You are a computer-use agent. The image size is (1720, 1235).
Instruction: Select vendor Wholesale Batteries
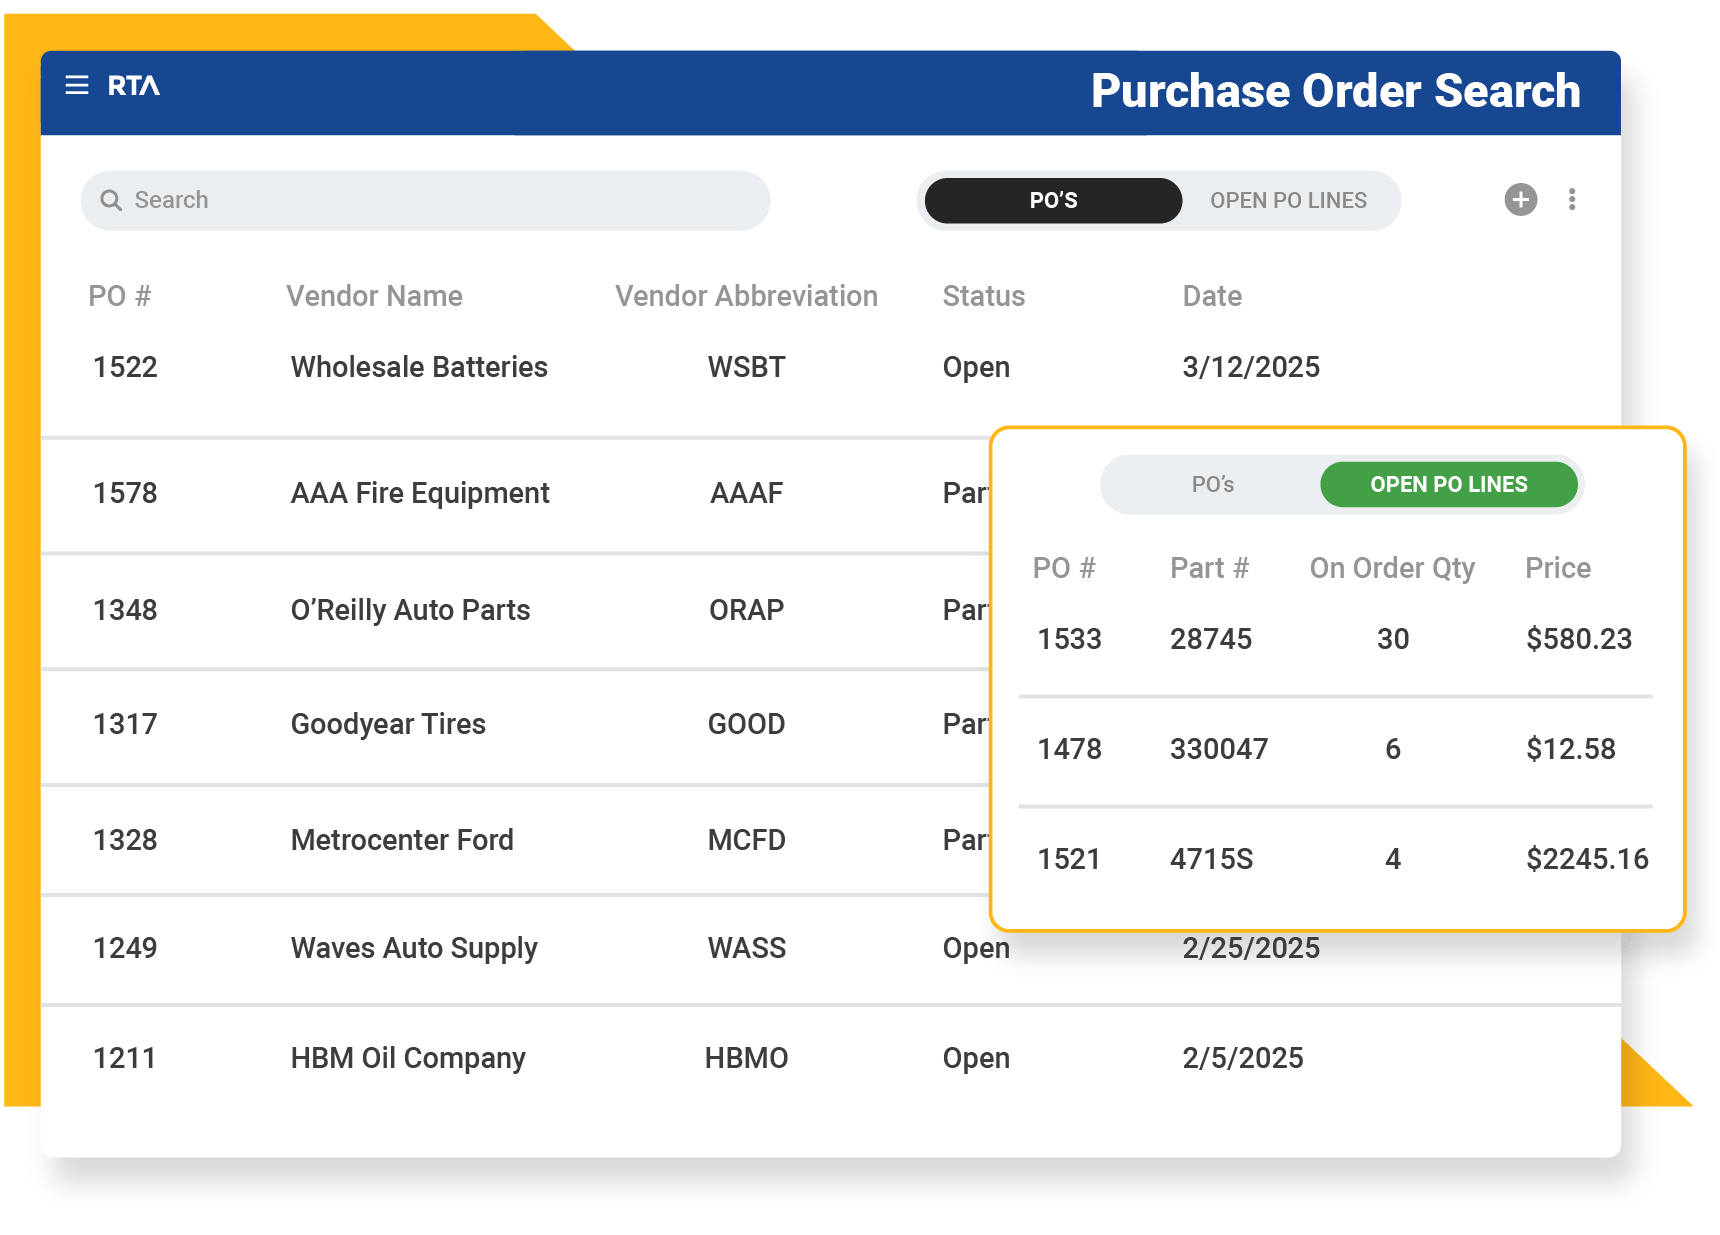click(x=419, y=367)
